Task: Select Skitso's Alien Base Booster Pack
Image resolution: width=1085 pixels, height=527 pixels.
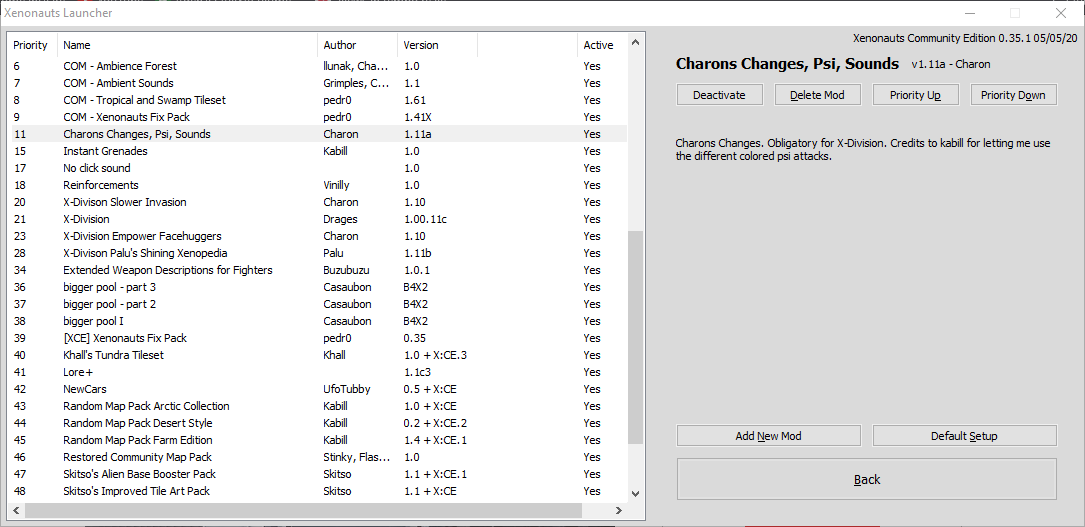Action: [318, 474]
